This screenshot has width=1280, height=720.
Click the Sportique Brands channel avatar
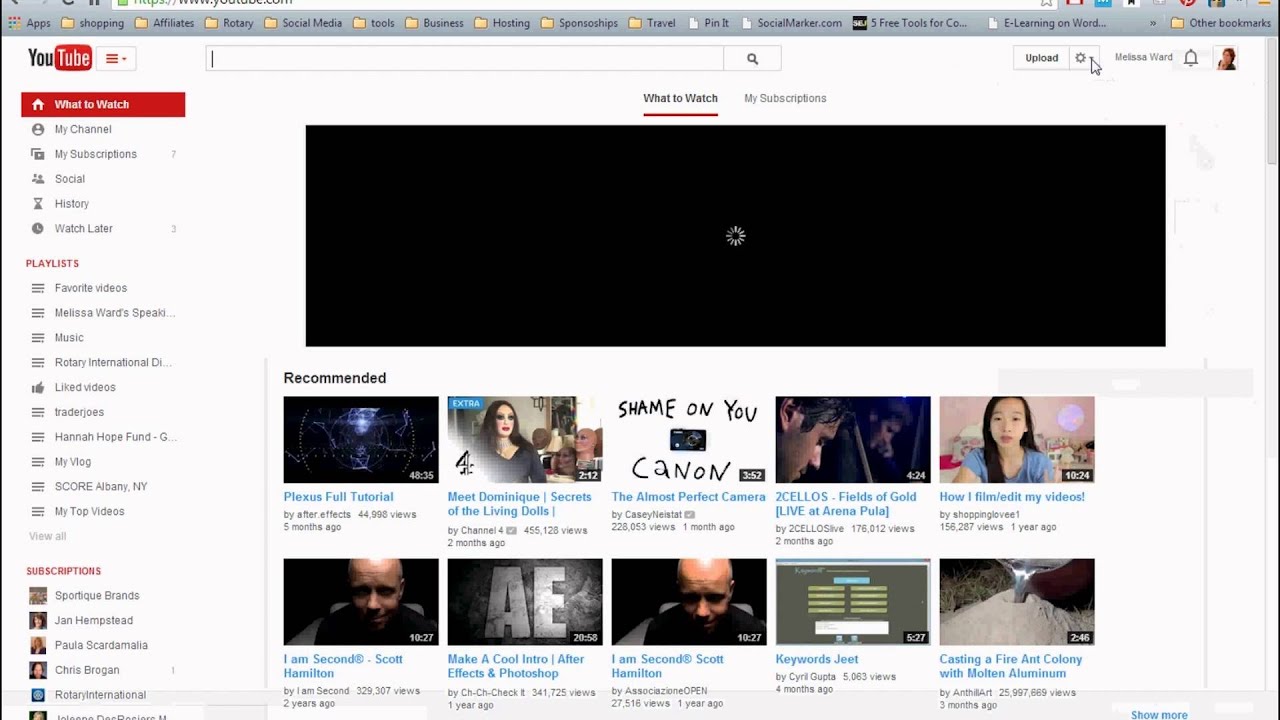tap(38, 596)
